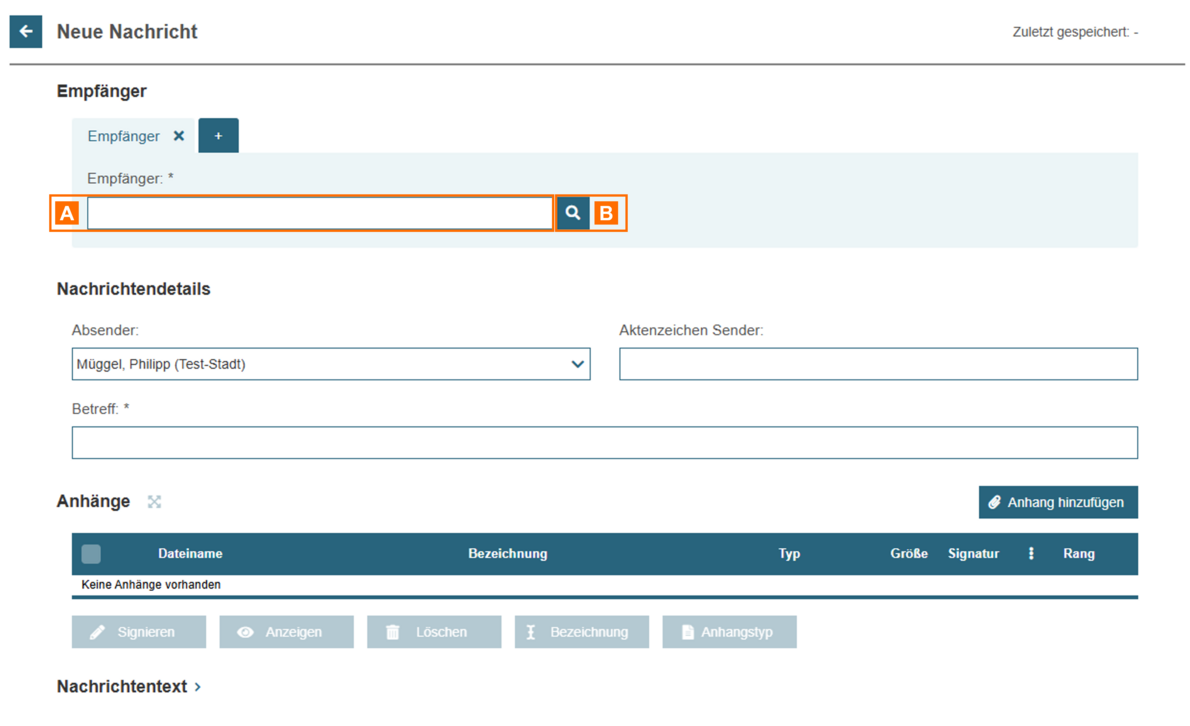Click into the Empfänger input field

320,213
